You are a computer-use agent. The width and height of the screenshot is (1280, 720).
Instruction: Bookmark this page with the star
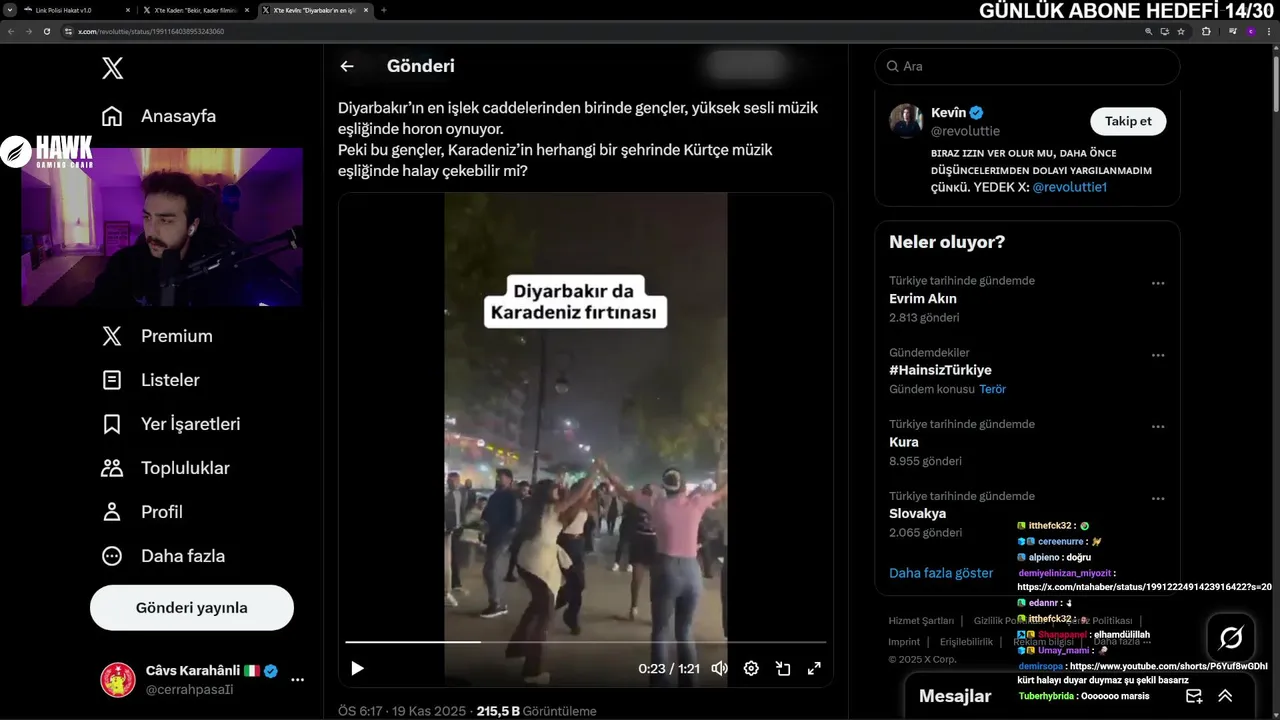click(x=1181, y=31)
